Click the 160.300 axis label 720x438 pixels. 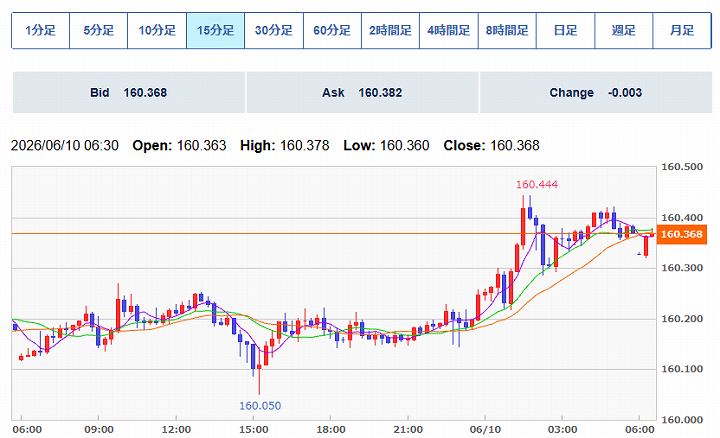pos(682,268)
